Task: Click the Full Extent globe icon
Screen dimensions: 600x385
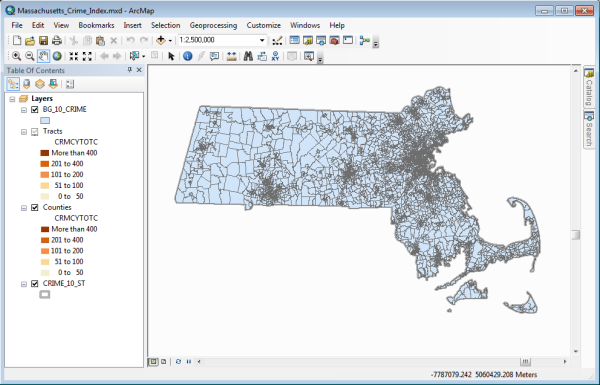Action: click(x=57, y=56)
